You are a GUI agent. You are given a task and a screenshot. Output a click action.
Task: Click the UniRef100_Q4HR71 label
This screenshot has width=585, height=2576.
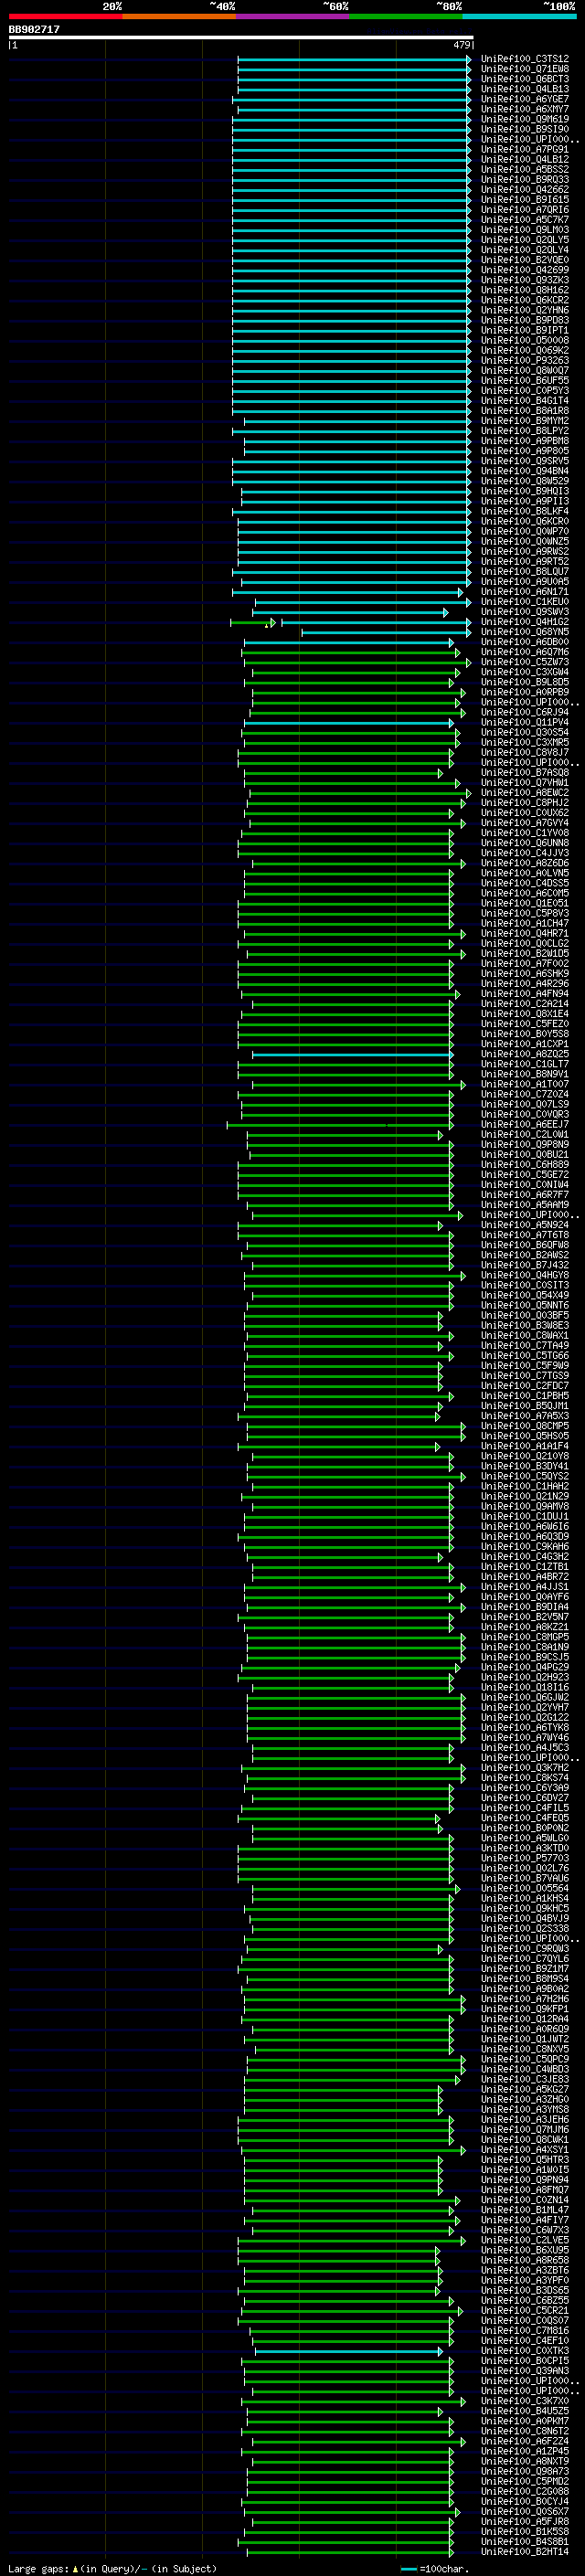coord(525,934)
